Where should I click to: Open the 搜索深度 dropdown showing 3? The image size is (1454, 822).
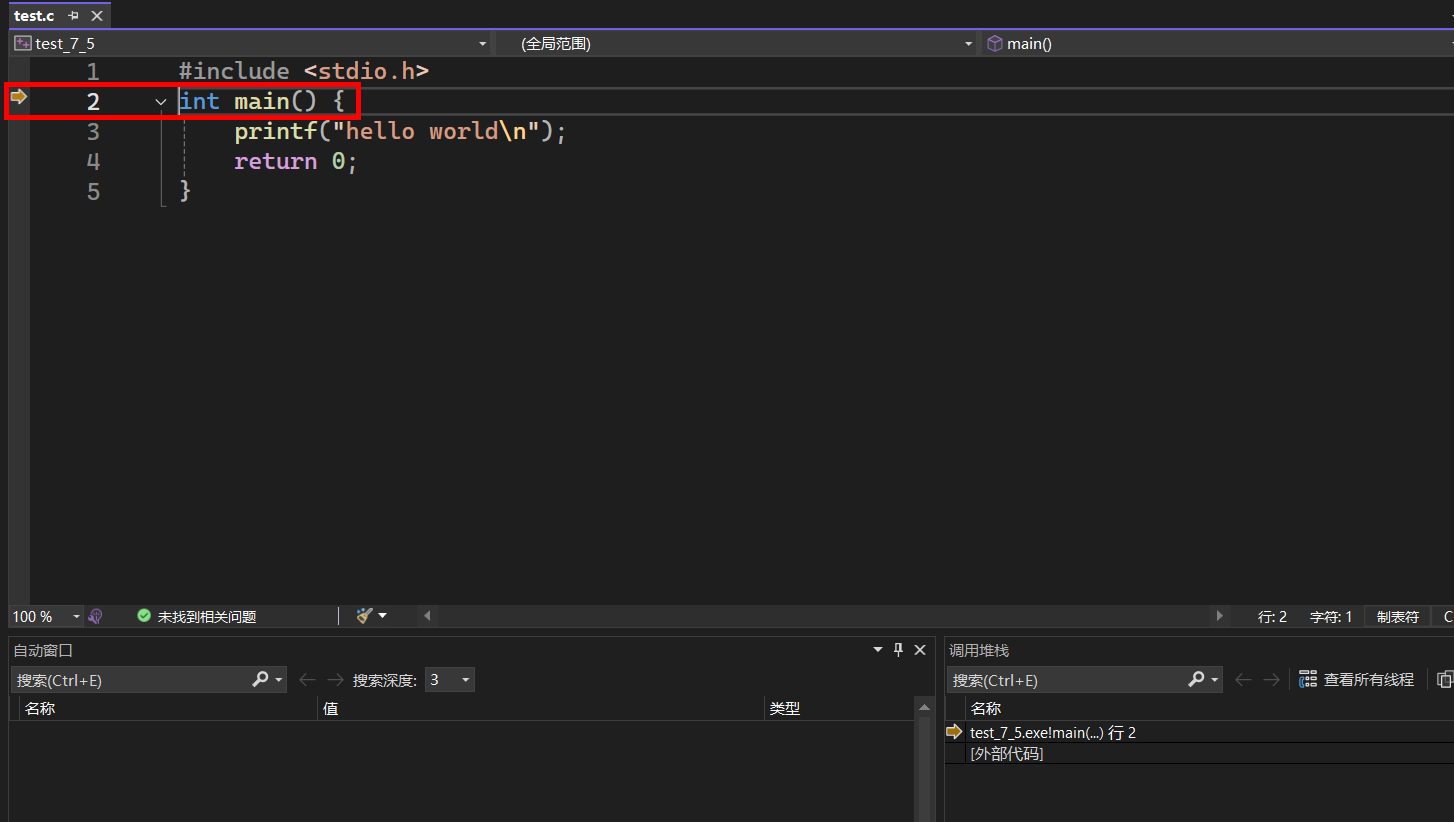click(449, 680)
